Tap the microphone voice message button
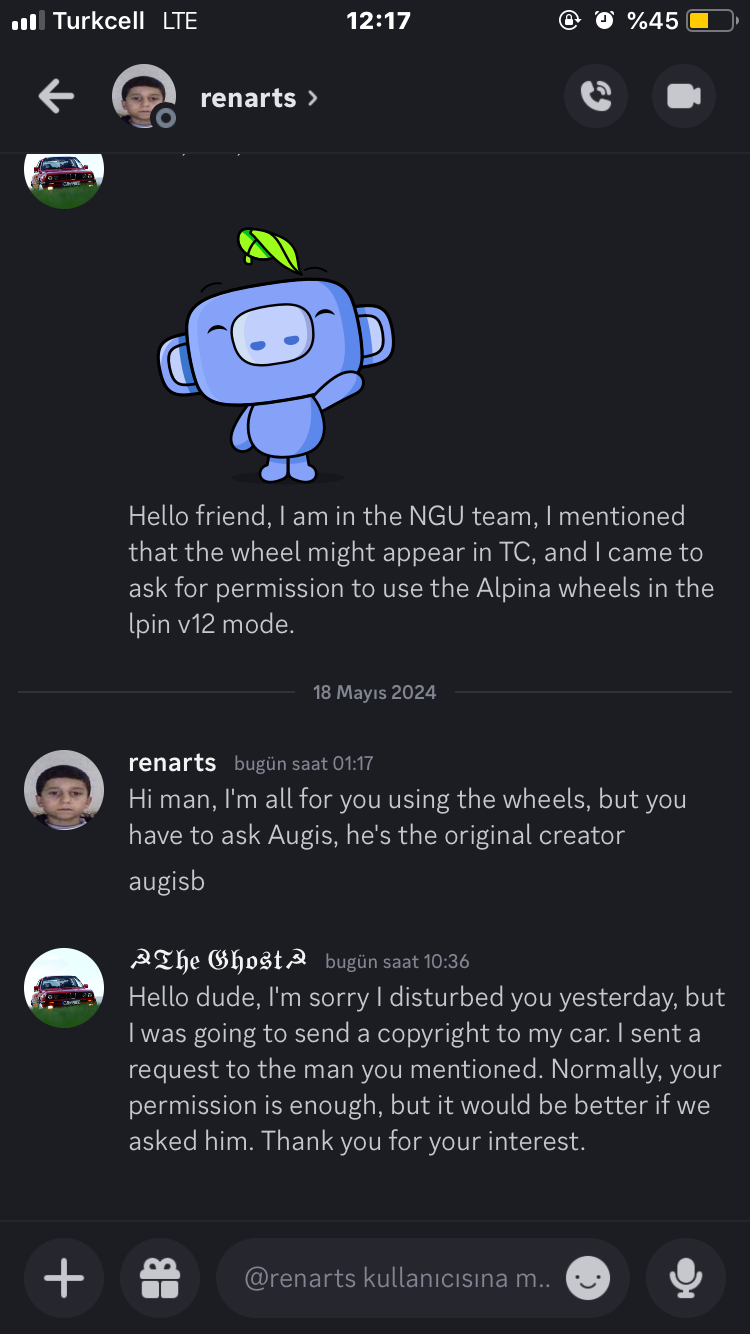Image resolution: width=750 pixels, height=1334 pixels. pos(685,1278)
